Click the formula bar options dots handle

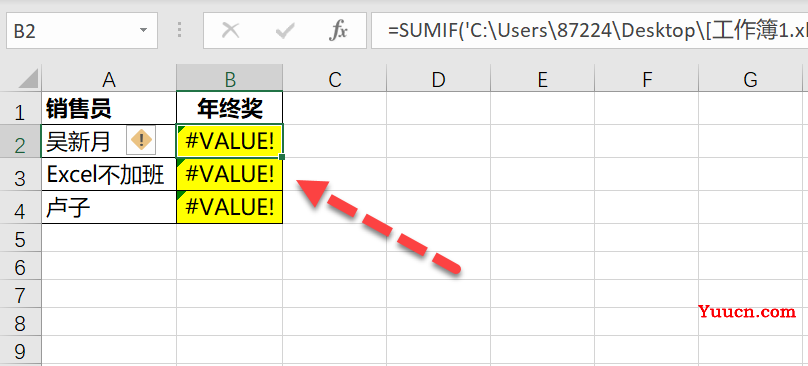click(x=180, y=31)
